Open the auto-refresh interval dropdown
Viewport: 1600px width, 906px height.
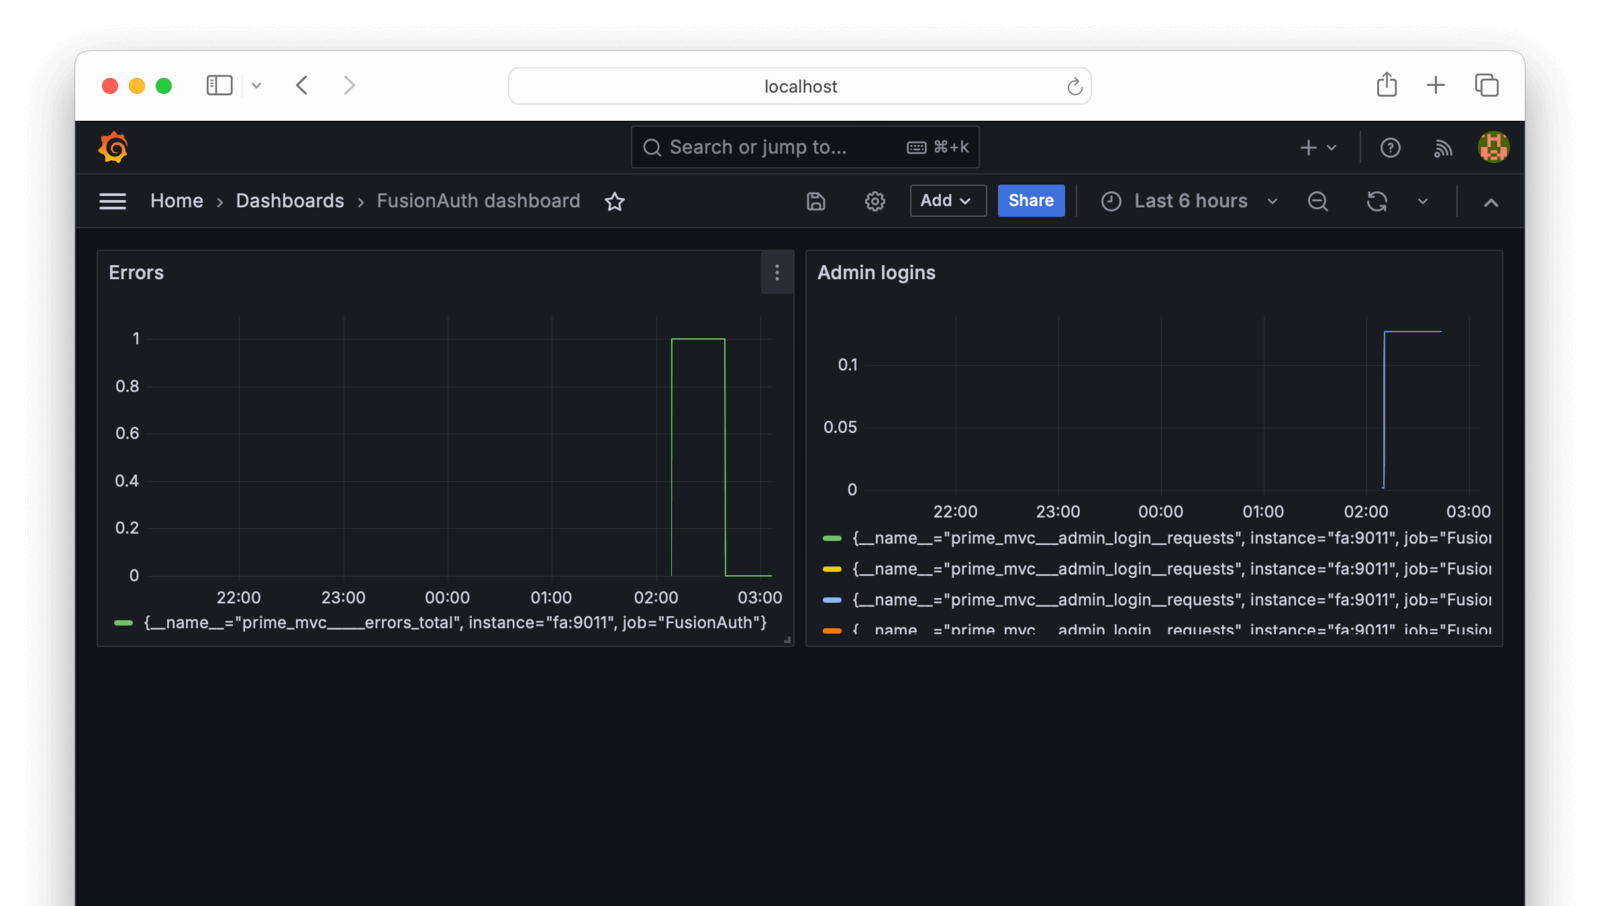[x=1423, y=201]
